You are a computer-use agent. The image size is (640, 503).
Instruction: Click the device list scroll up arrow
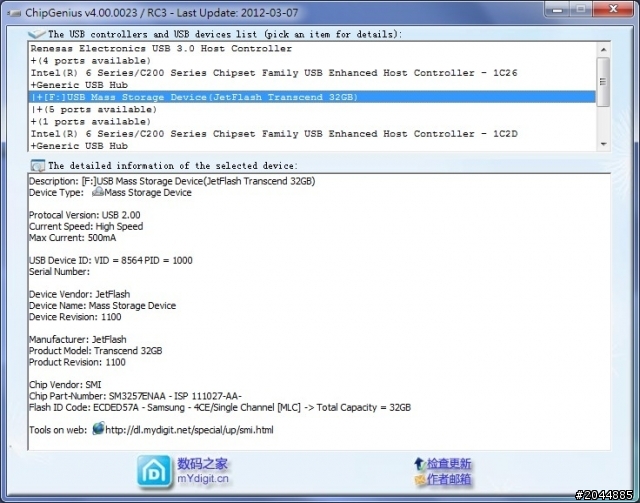(603, 50)
